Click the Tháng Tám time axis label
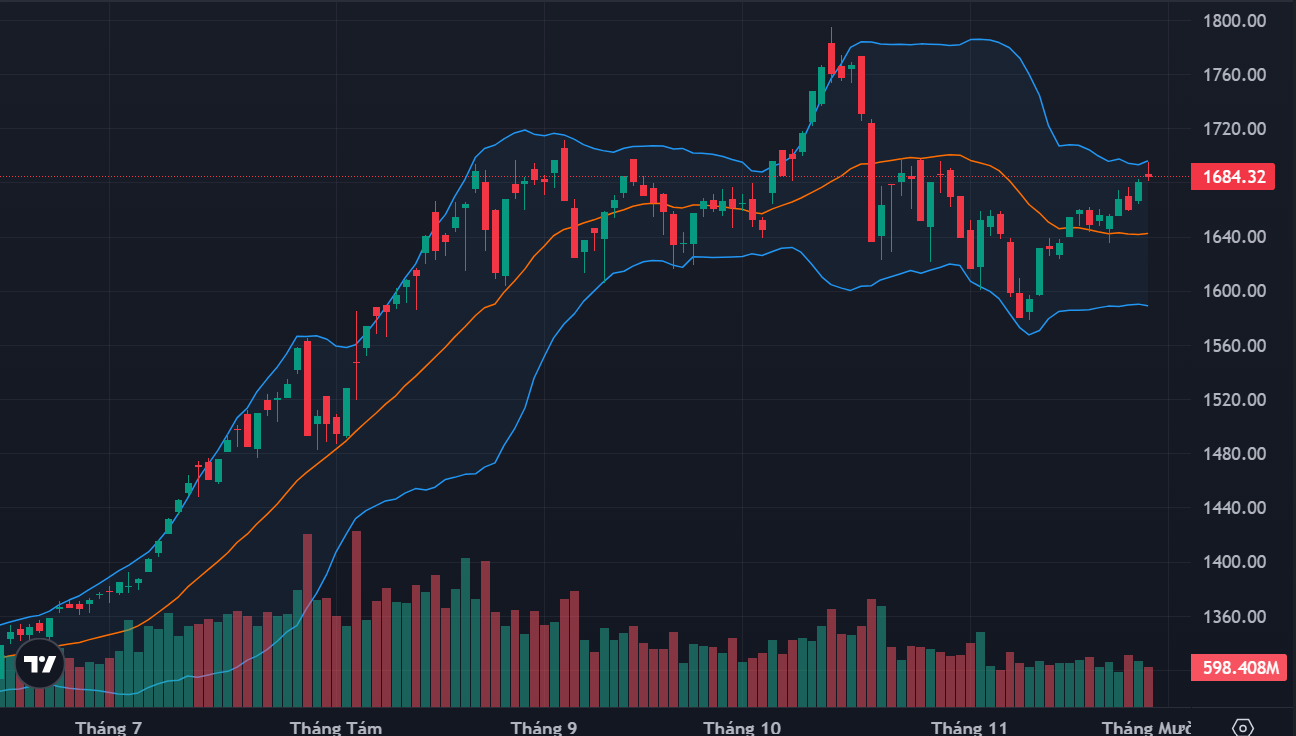 coord(336,727)
